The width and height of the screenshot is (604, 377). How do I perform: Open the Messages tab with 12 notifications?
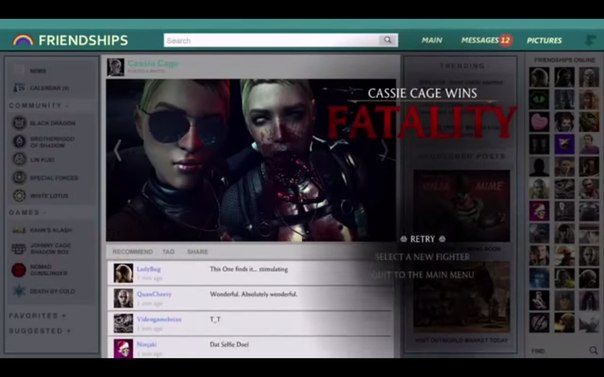click(487, 40)
